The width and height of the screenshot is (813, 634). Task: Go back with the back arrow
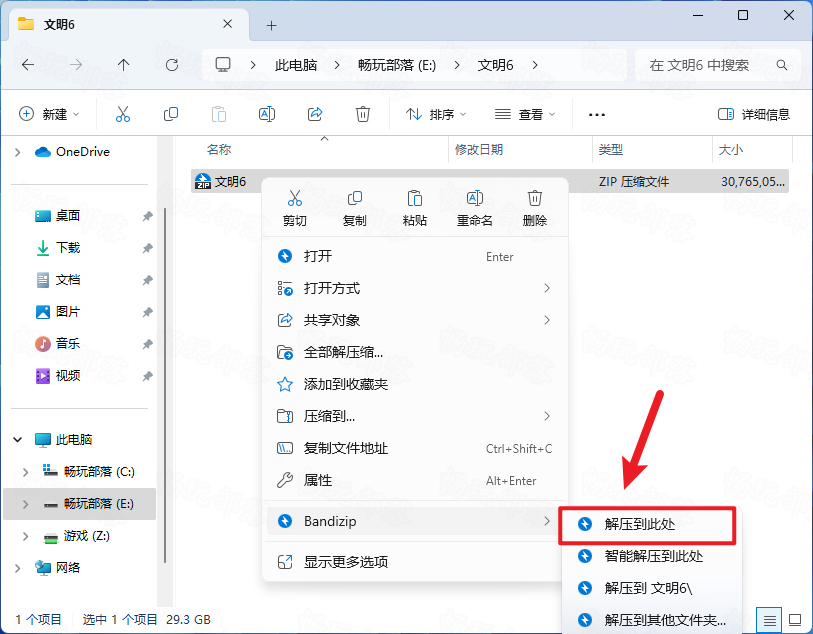click(x=28, y=65)
